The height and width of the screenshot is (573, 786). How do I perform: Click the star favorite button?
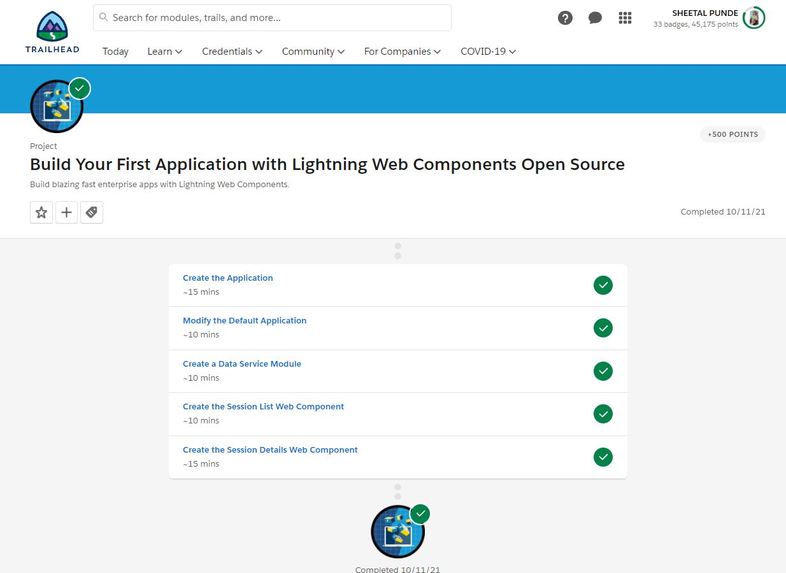(x=41, y=213)
